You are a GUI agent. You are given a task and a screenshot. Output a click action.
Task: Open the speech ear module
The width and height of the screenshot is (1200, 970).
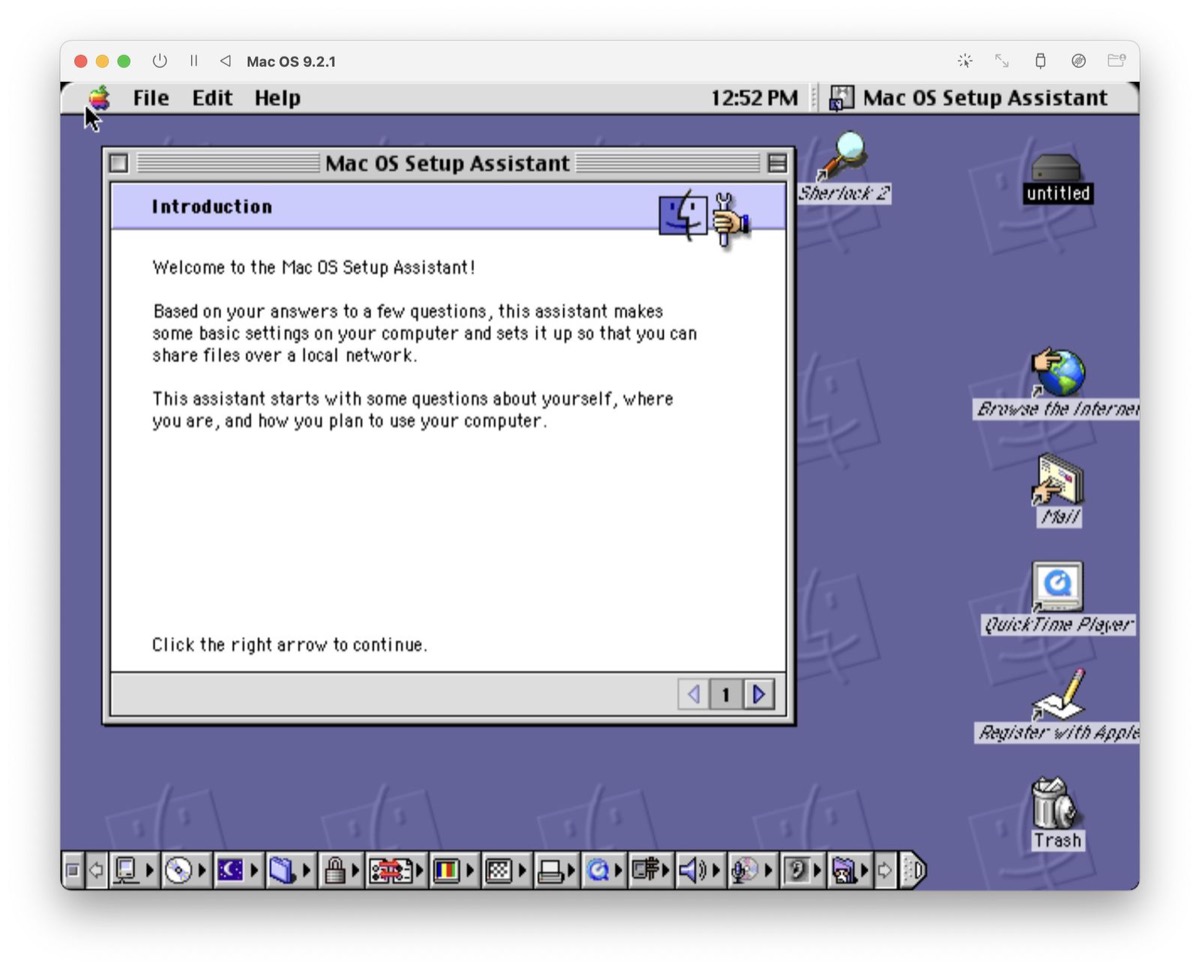[x=803, y=871]
